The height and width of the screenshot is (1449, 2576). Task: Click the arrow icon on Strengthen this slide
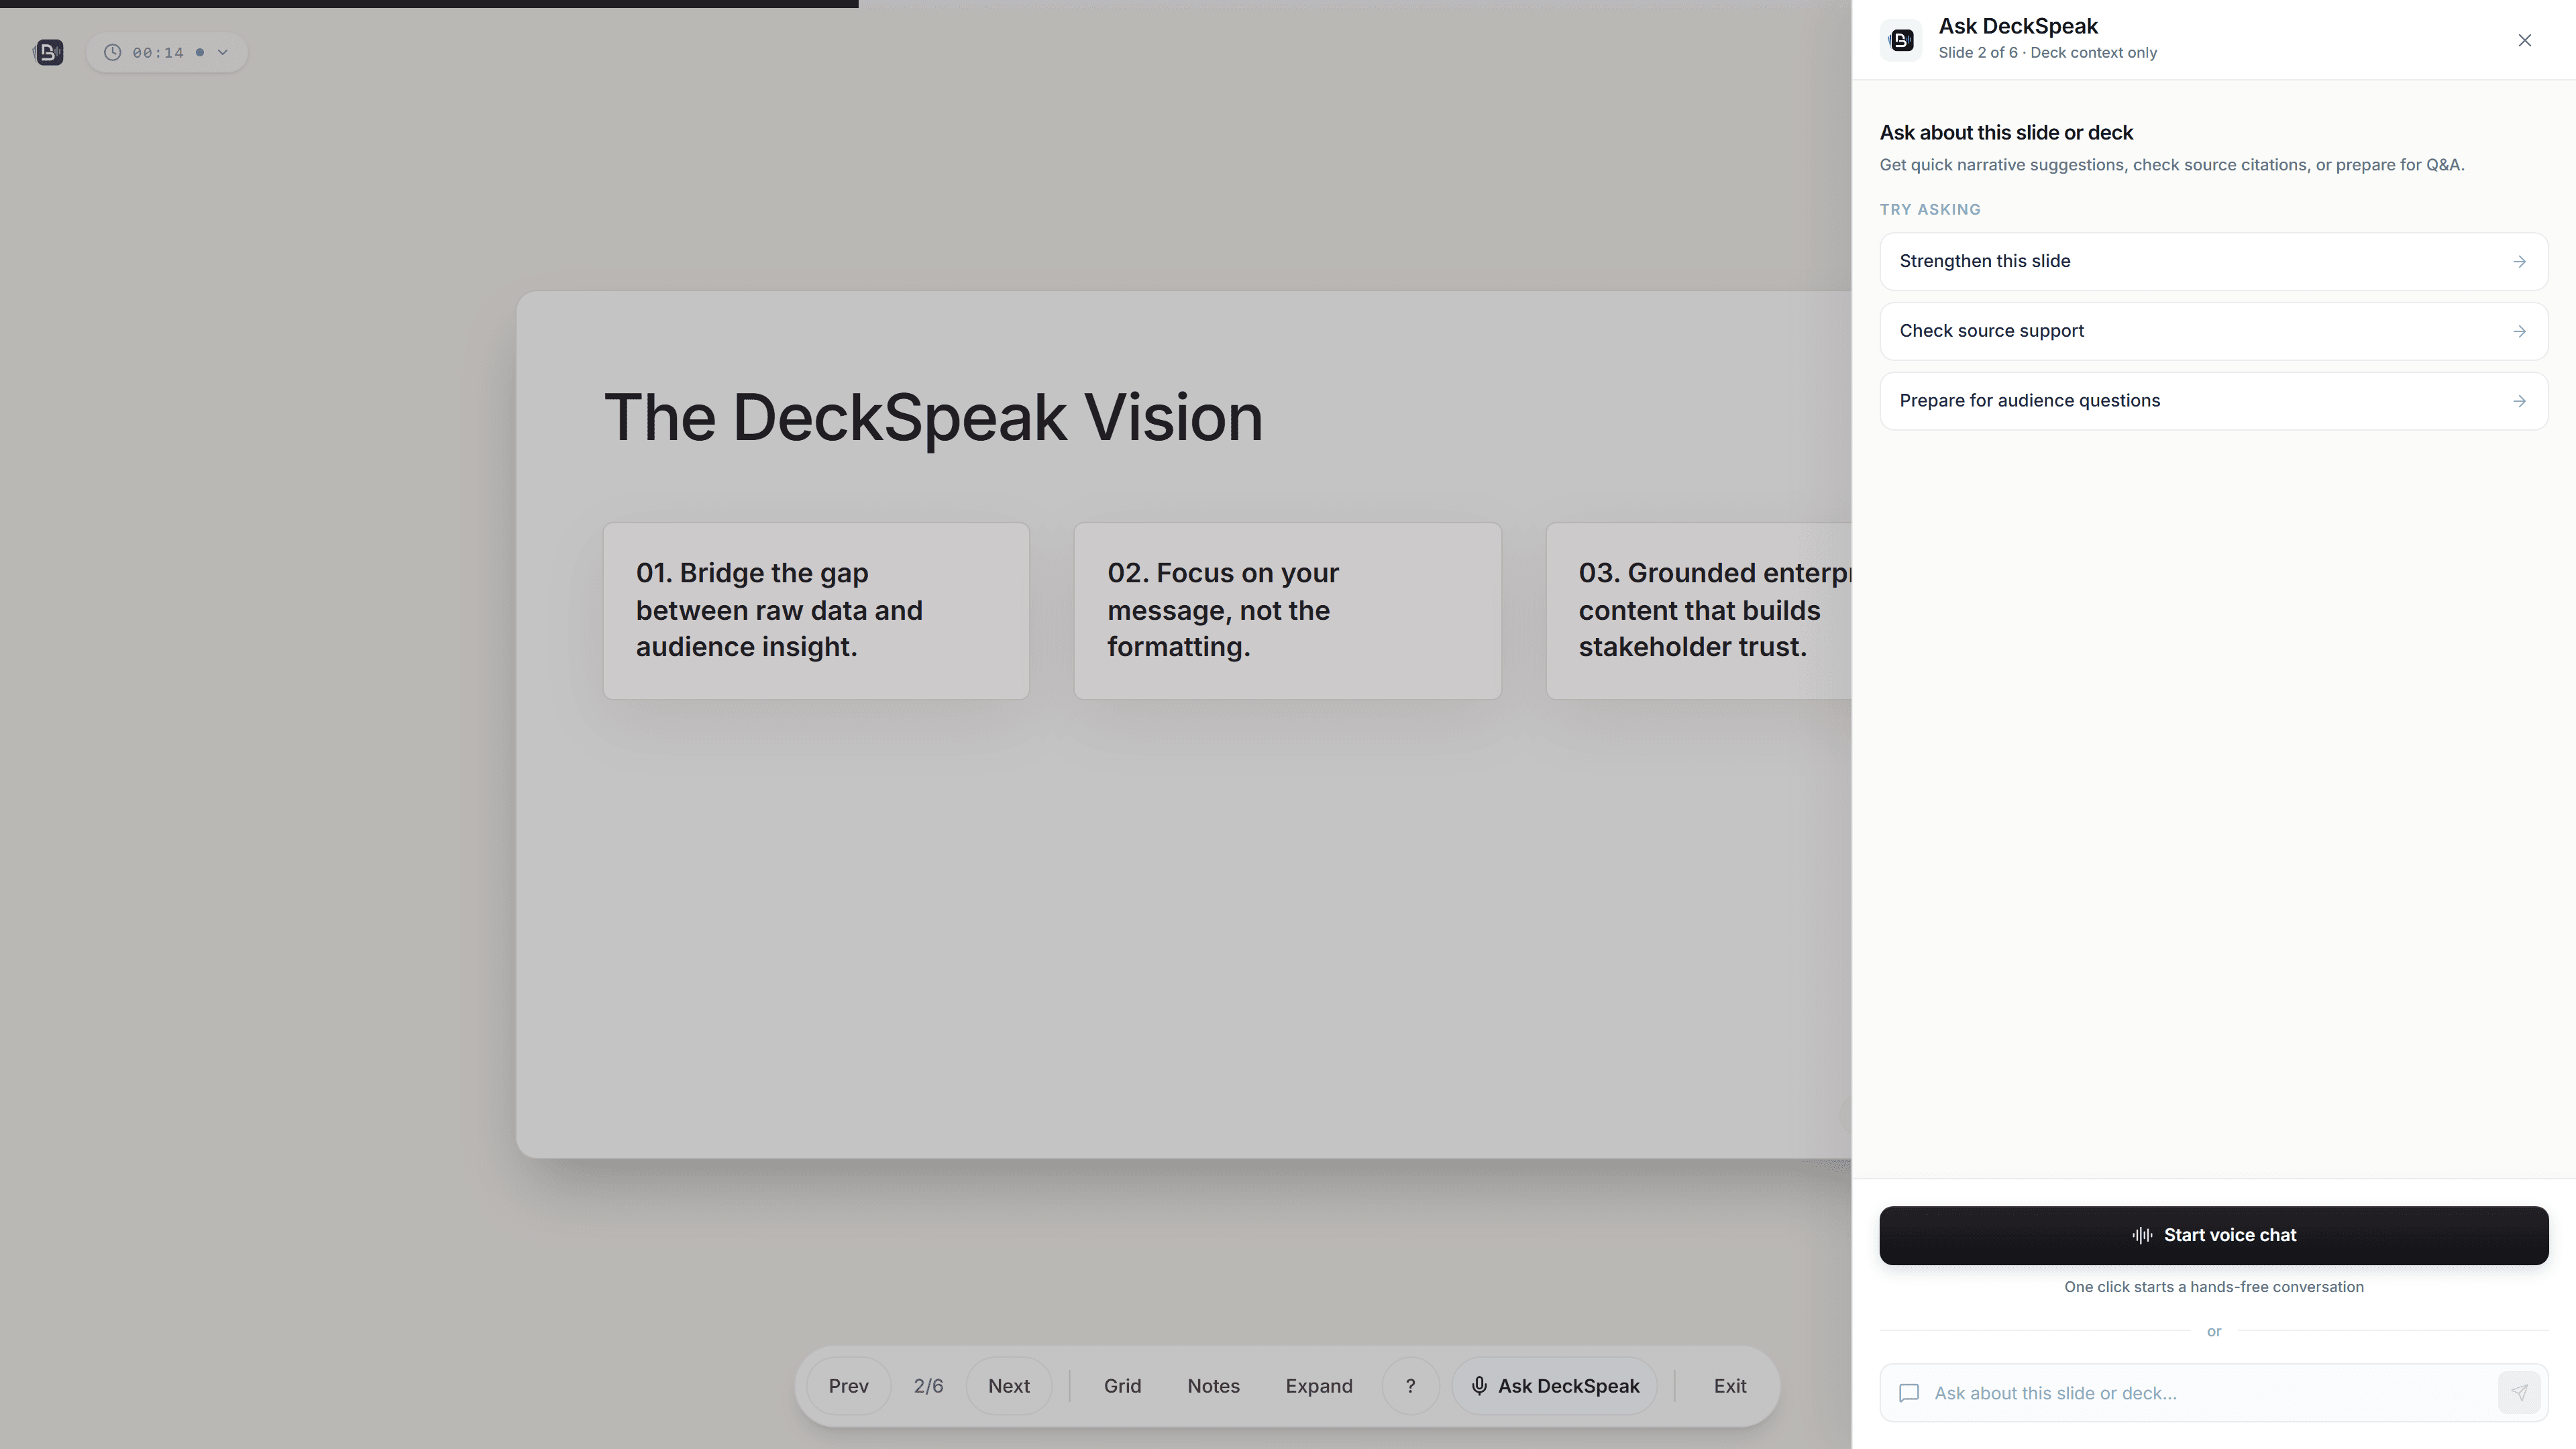click(x=2519, y=261)
